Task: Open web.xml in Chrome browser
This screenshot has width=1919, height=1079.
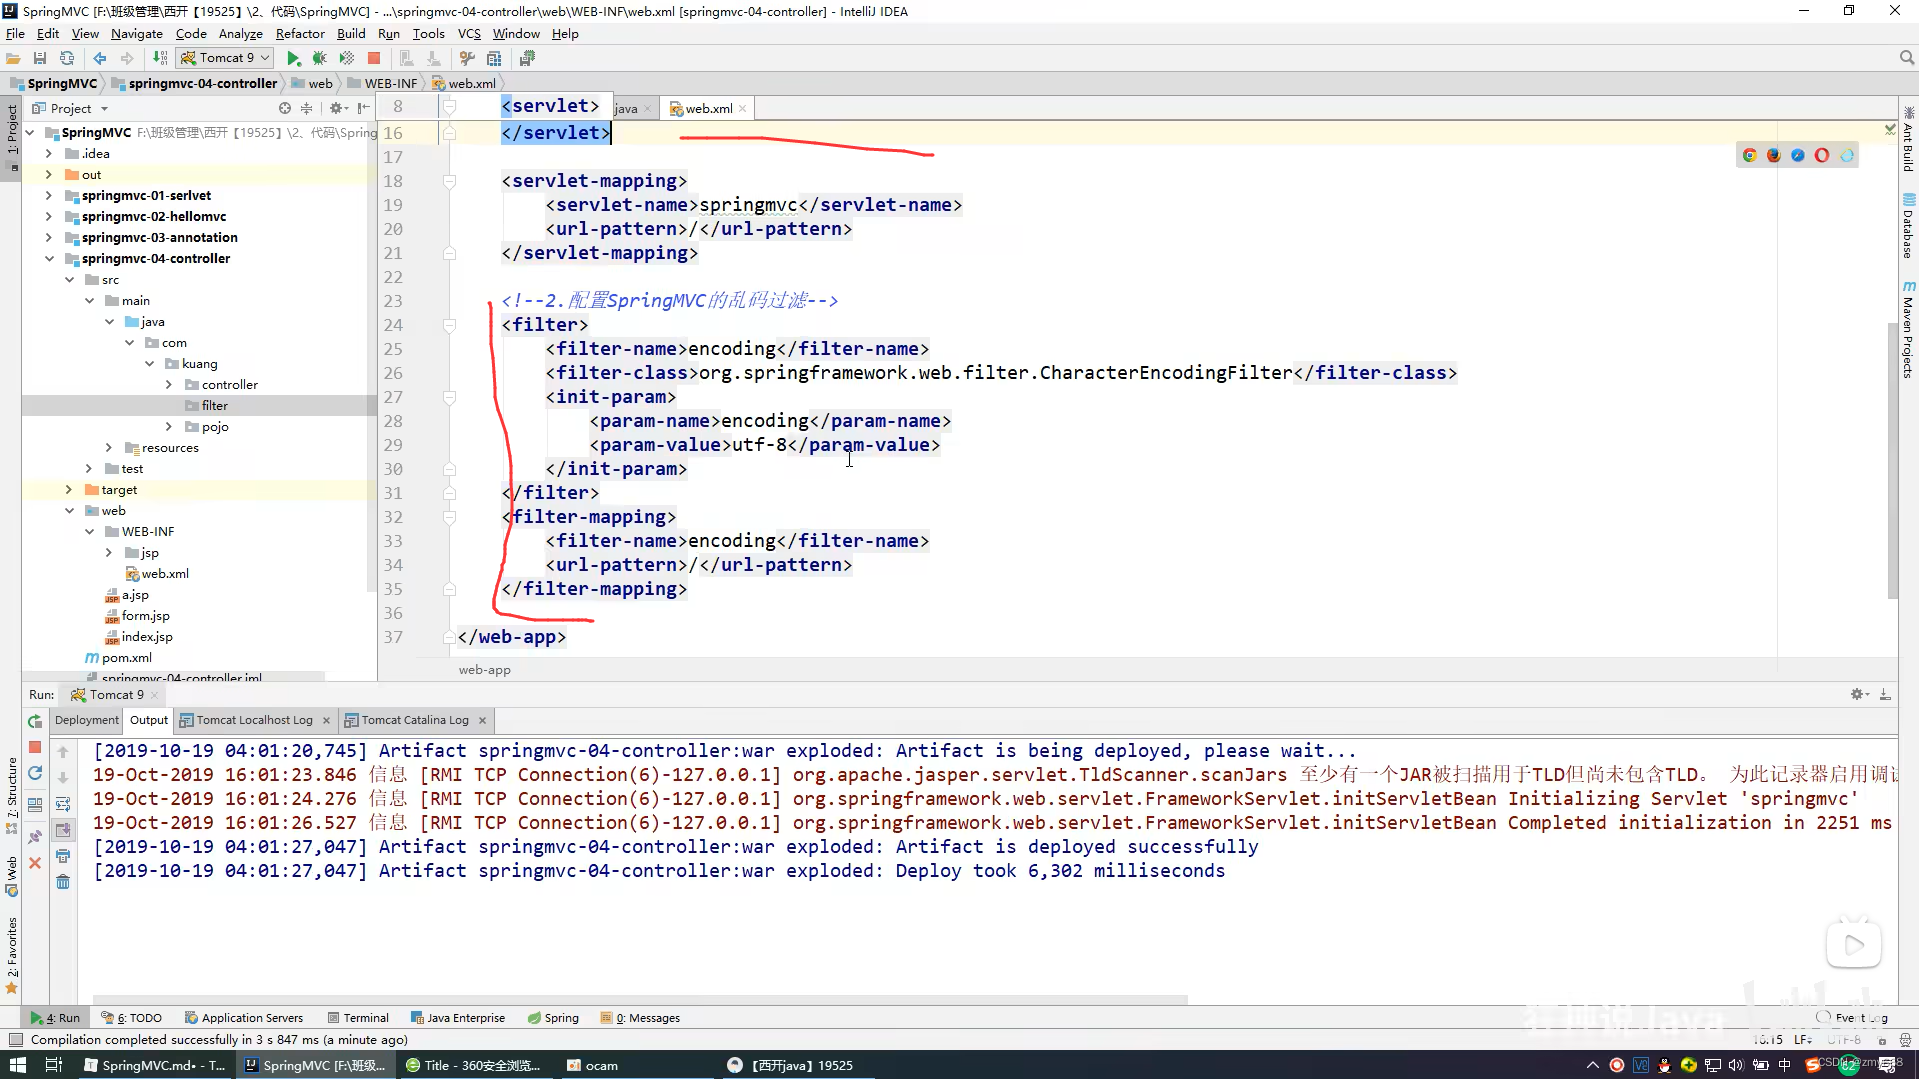Action: click(x=1749, y=155)
